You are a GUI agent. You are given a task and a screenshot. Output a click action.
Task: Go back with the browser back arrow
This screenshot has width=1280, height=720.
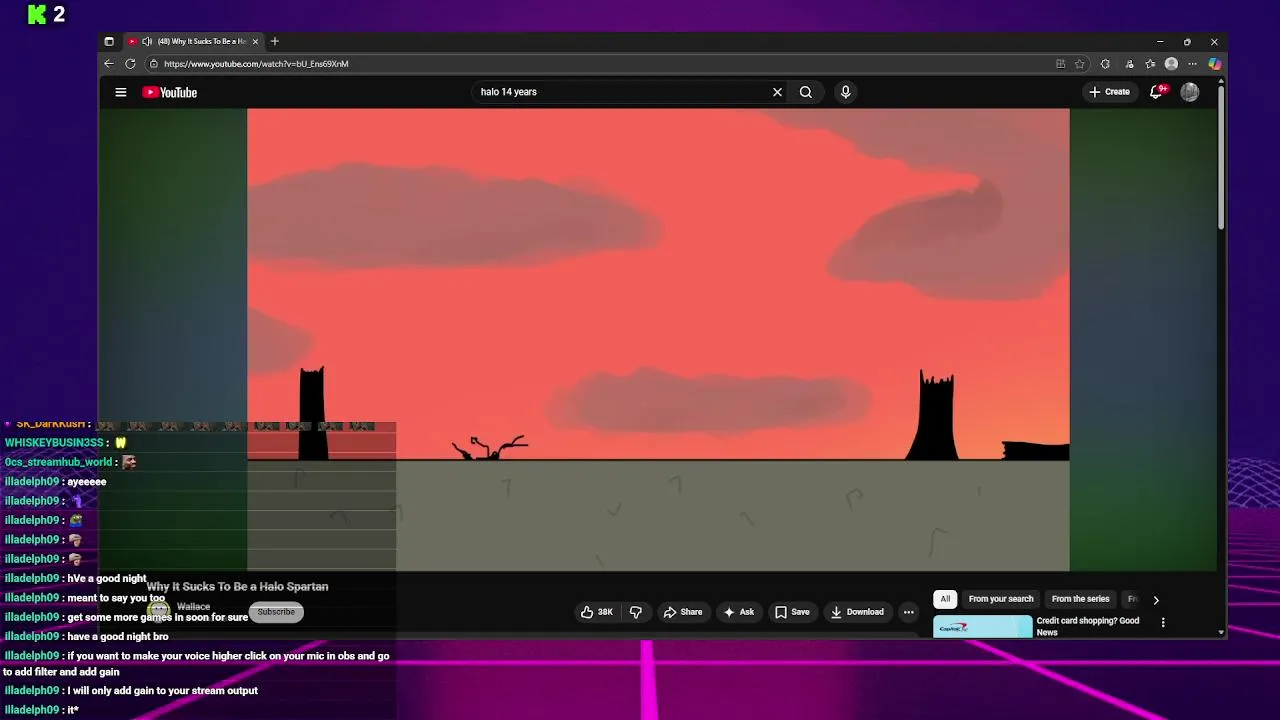(x=109, y=64)
